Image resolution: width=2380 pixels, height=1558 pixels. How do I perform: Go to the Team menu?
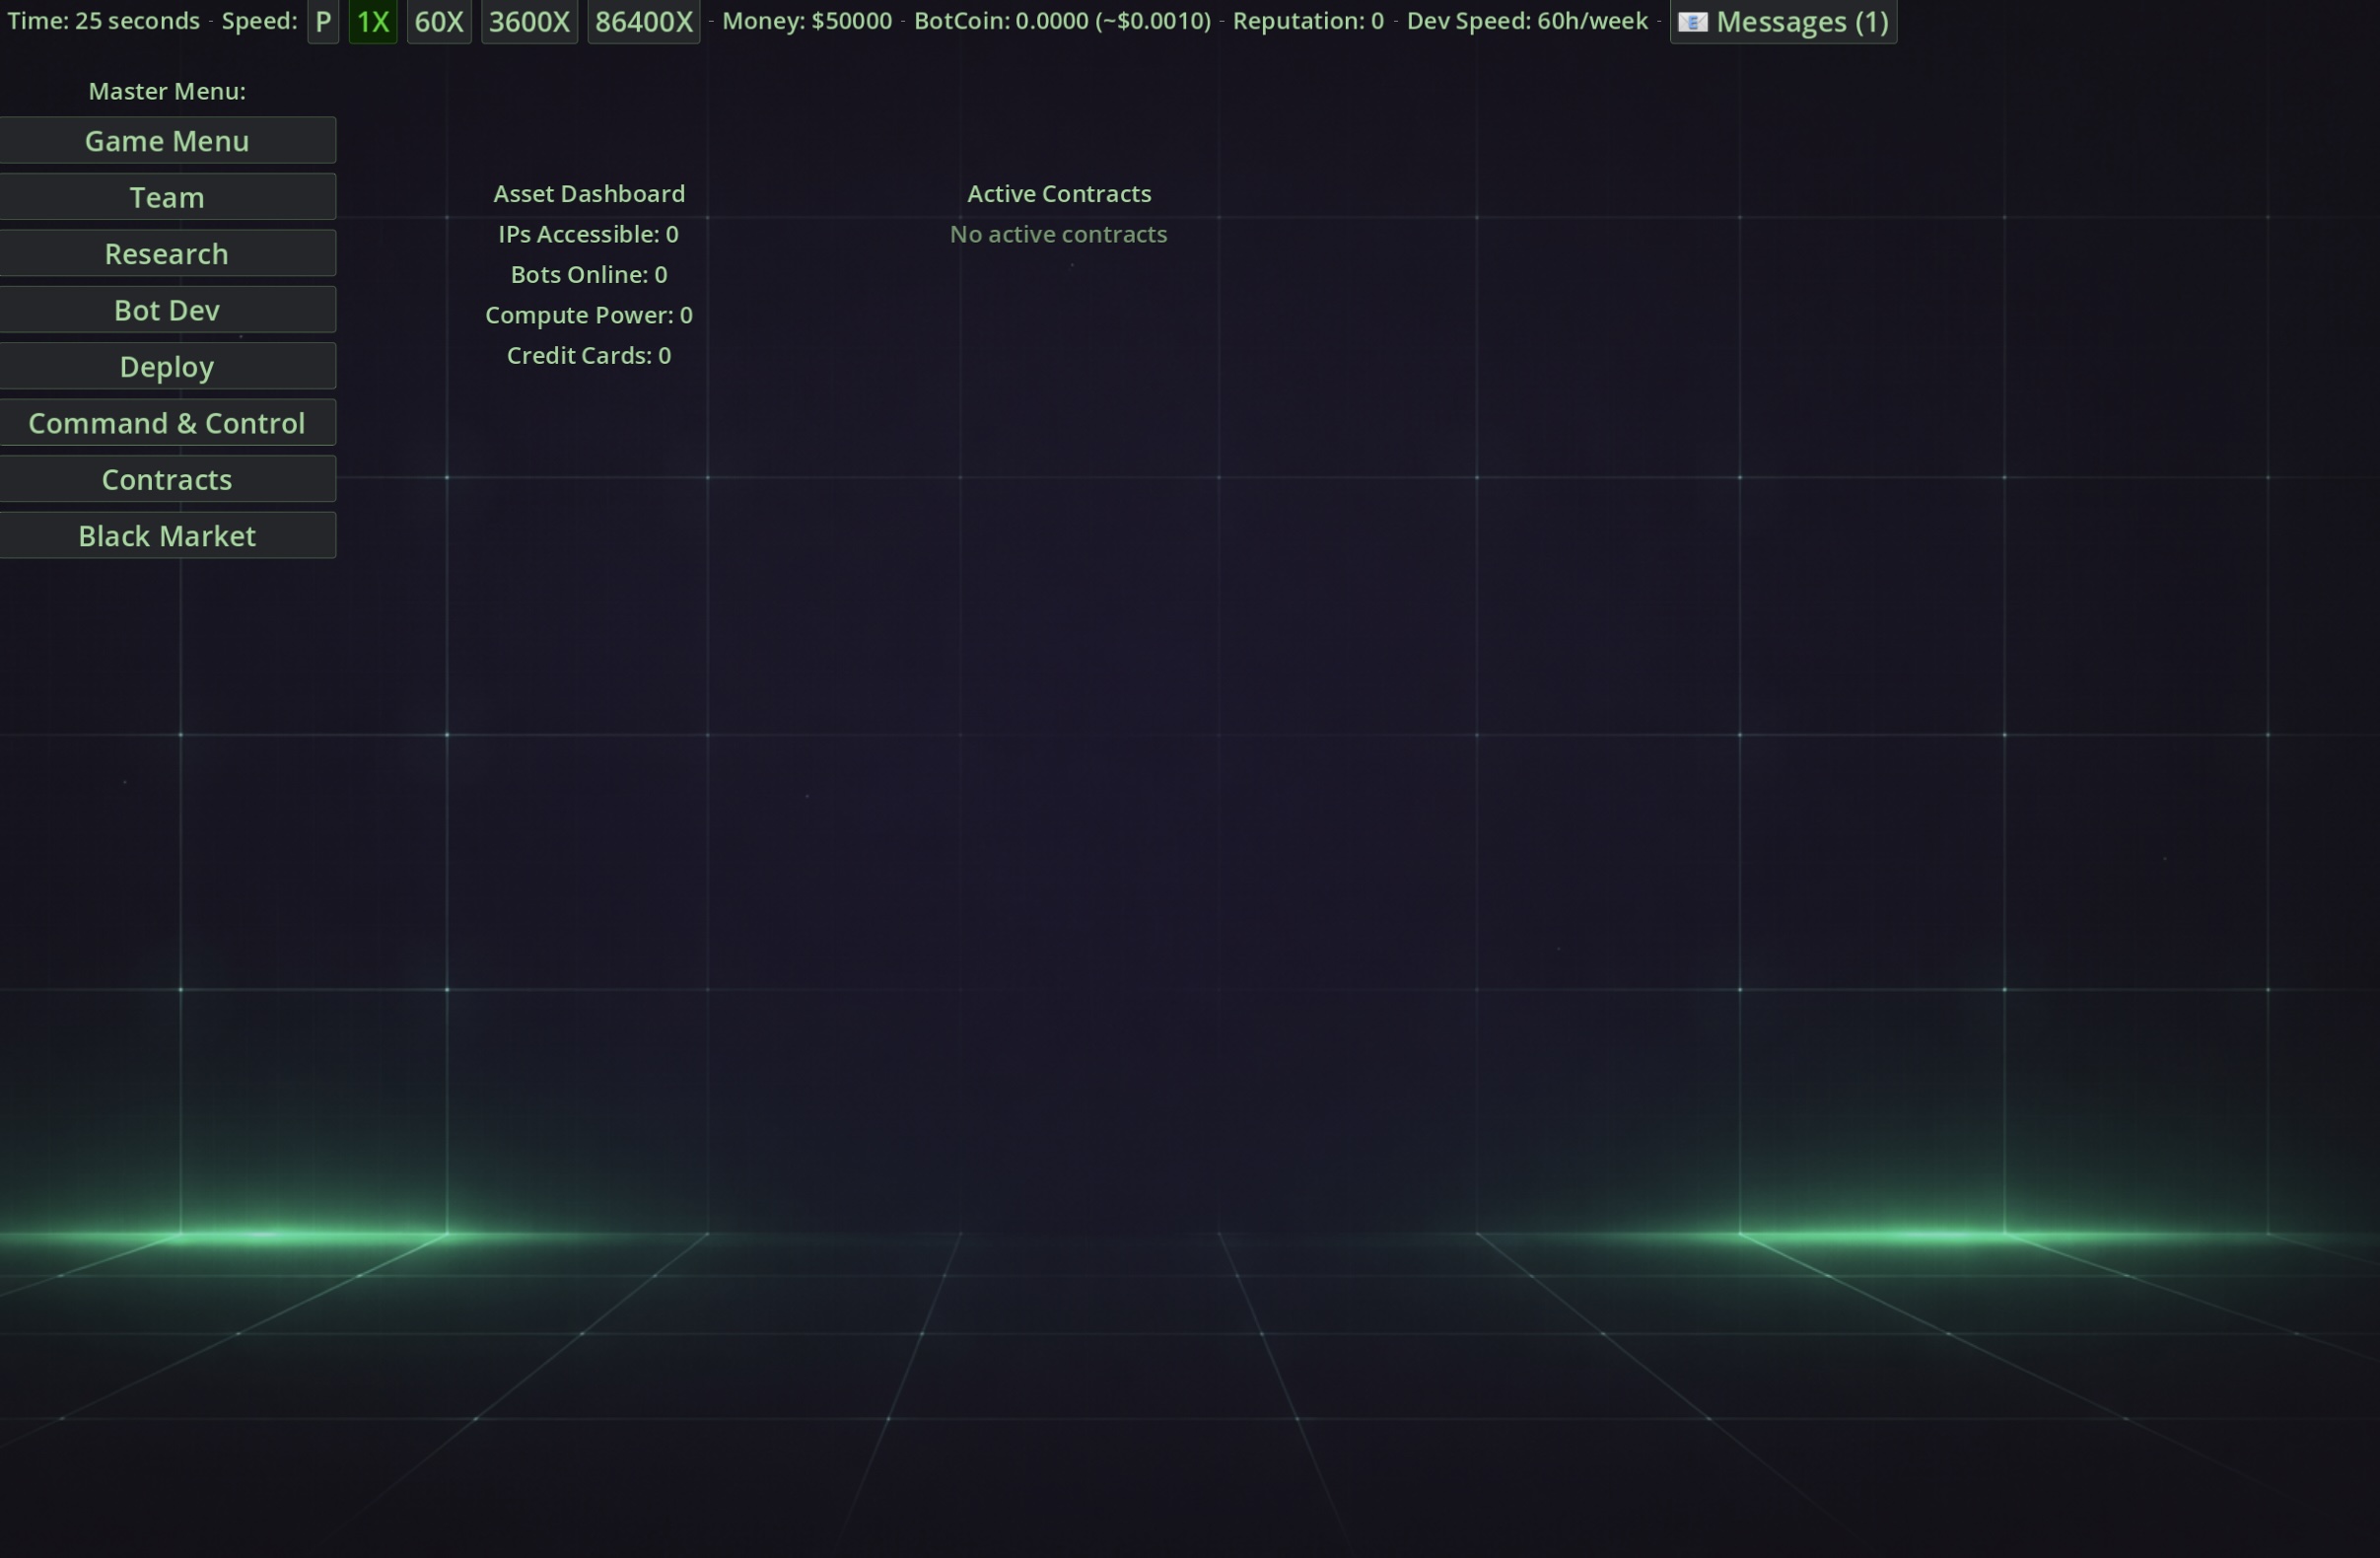(167, 197)
